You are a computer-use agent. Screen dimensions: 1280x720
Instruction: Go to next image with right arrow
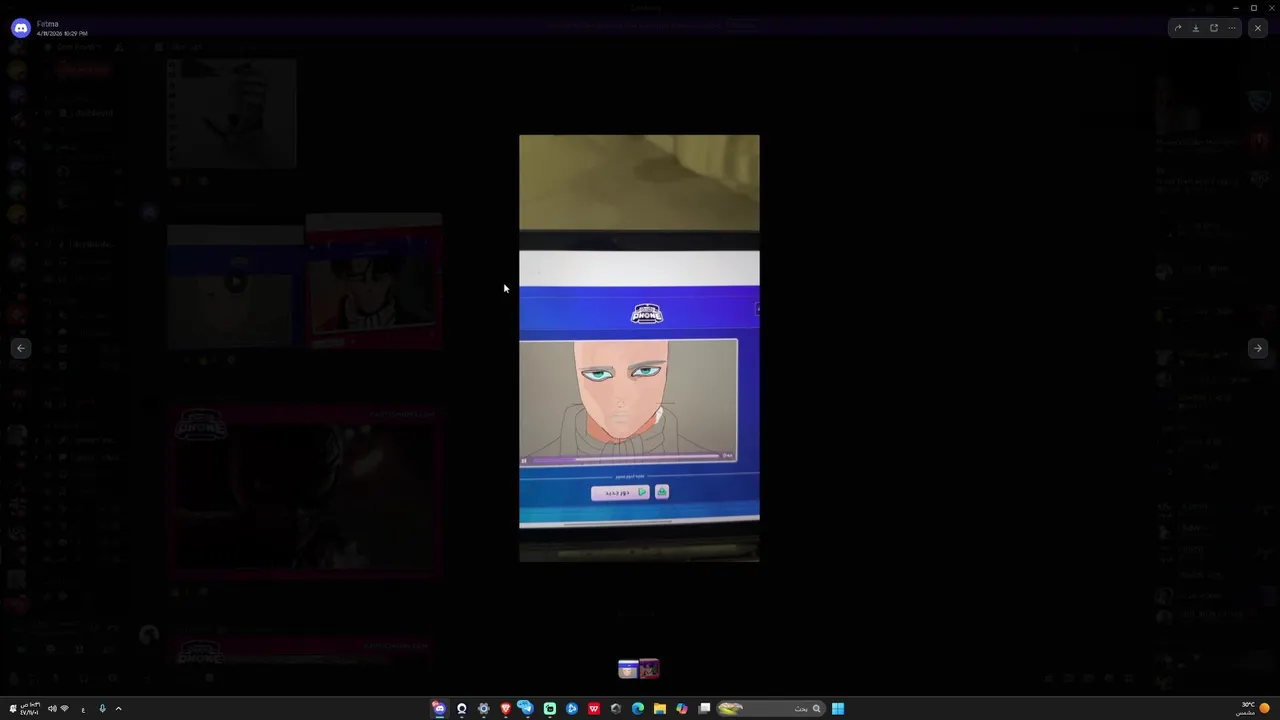pos(1258,348)
